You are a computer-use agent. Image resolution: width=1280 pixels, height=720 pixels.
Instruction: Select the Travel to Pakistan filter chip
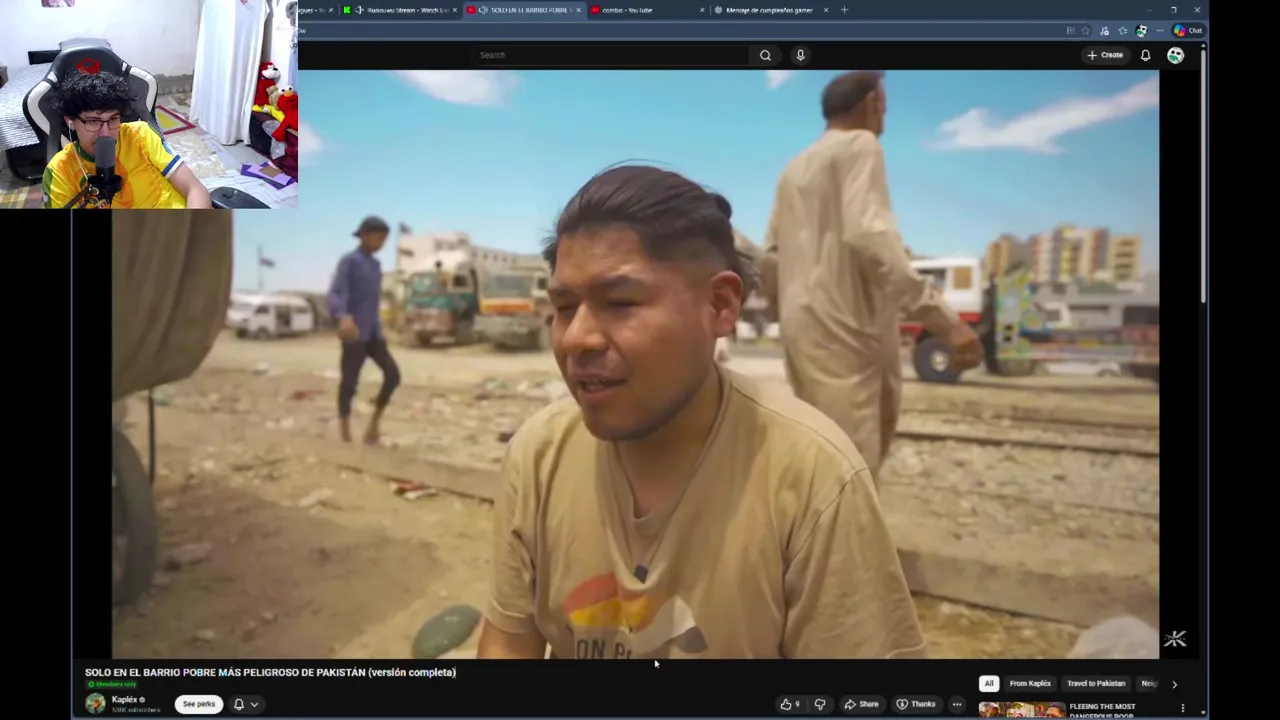point(1096,683)
